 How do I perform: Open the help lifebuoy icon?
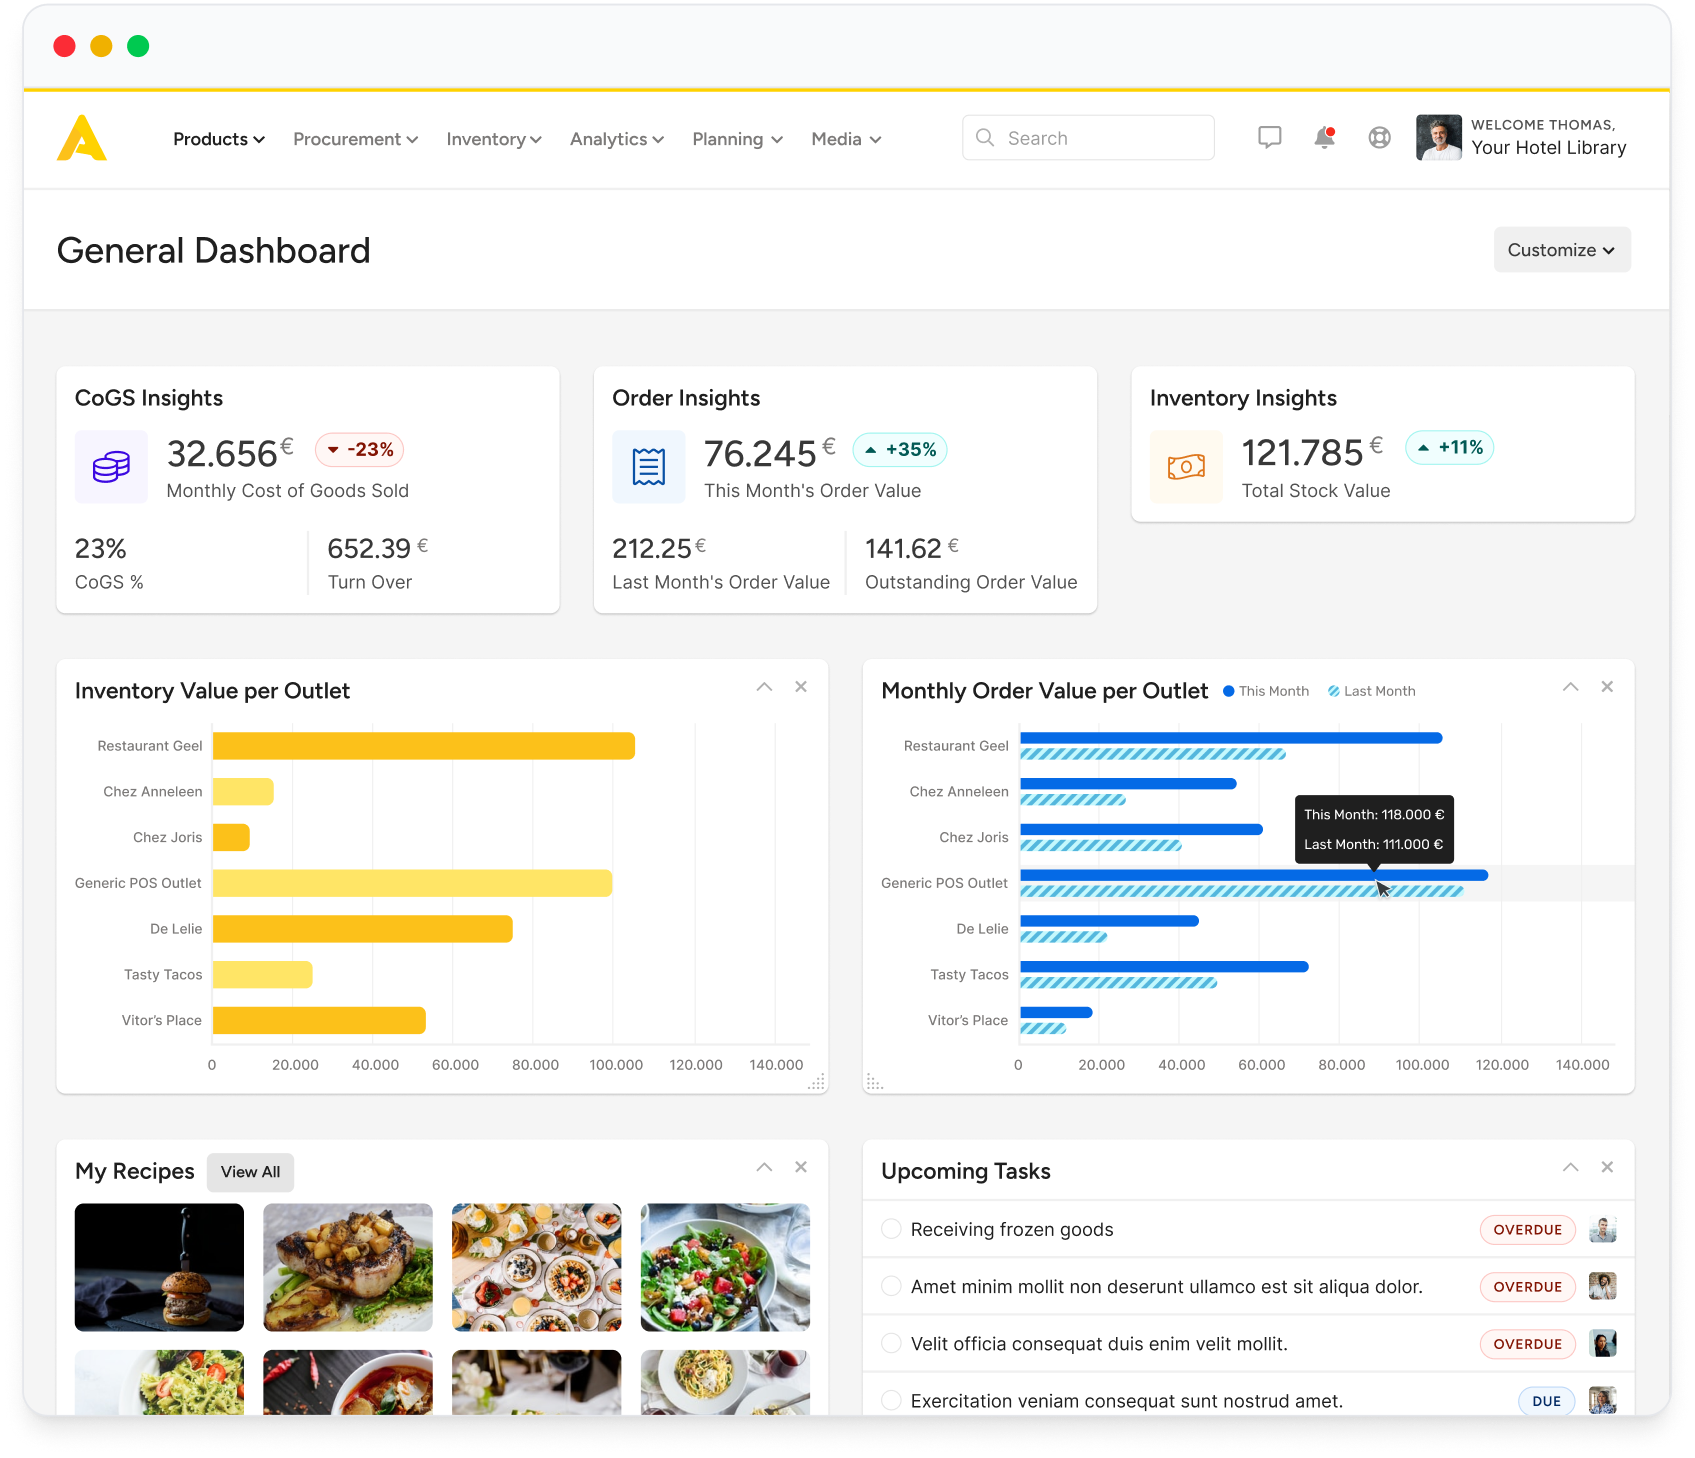pyautogui.click(x=1379, y=138)
